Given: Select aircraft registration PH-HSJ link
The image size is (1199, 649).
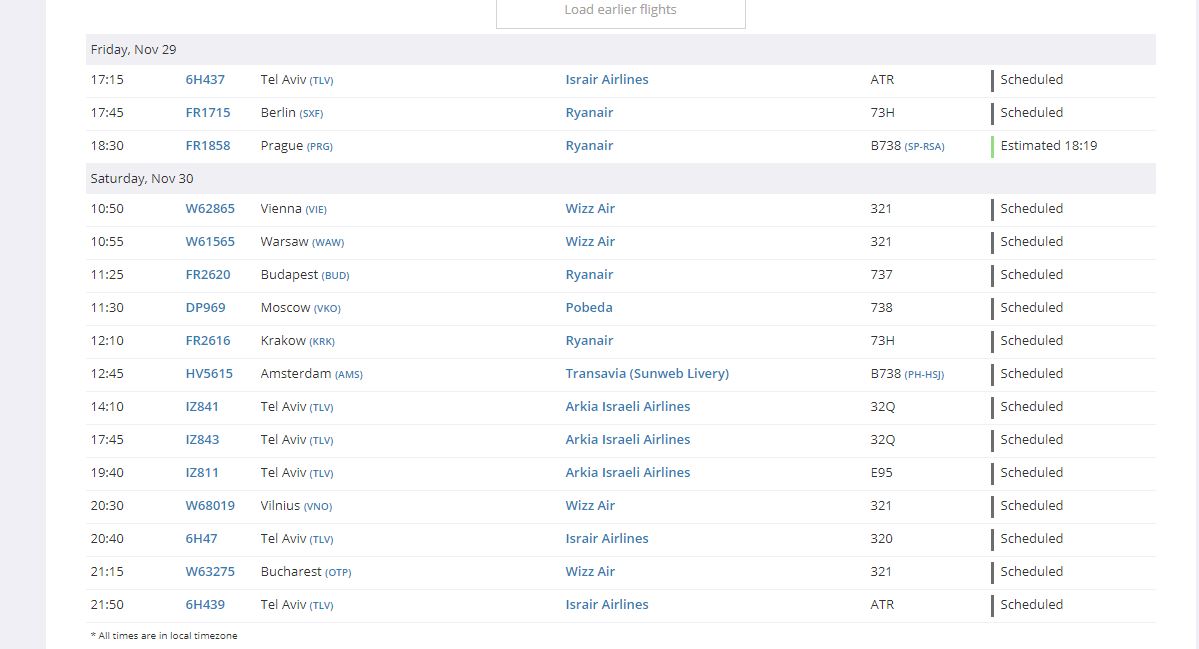Looking at the screenshot, I should click(924, 375).
